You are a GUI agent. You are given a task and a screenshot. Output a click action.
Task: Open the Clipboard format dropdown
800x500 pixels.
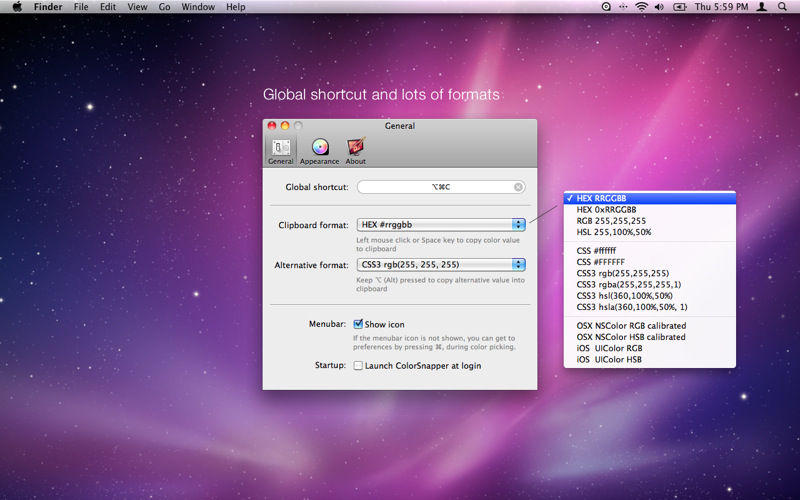pos(441,224)
